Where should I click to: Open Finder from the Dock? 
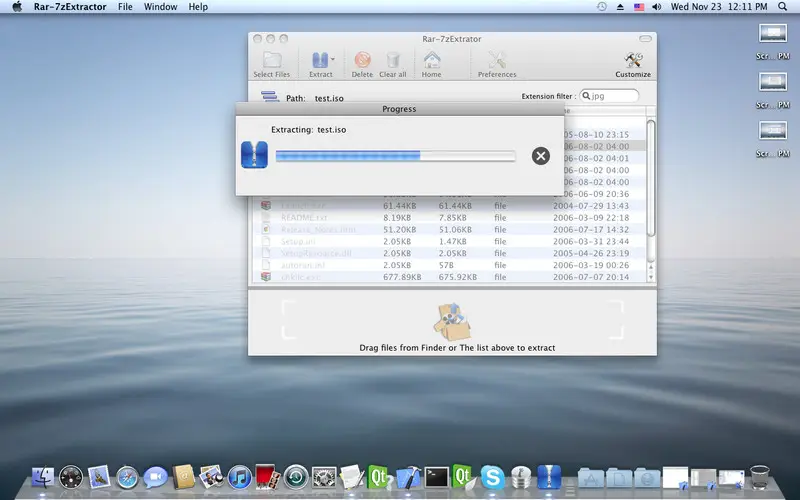(43, 478)
